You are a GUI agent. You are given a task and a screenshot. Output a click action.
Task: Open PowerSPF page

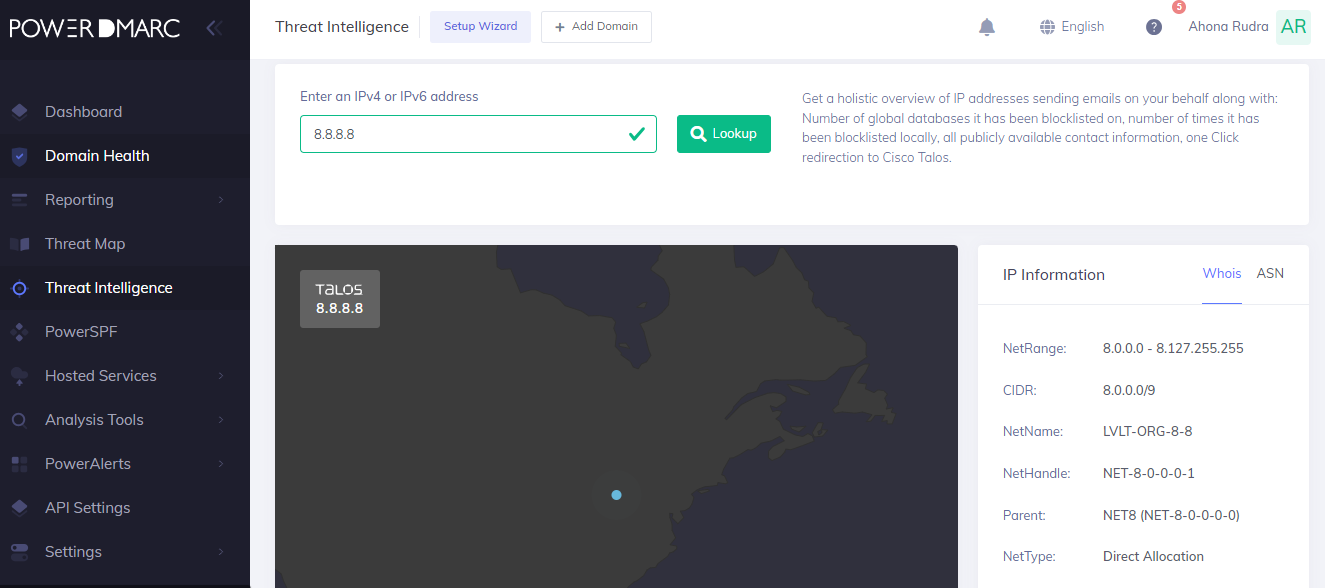point(81,332)
